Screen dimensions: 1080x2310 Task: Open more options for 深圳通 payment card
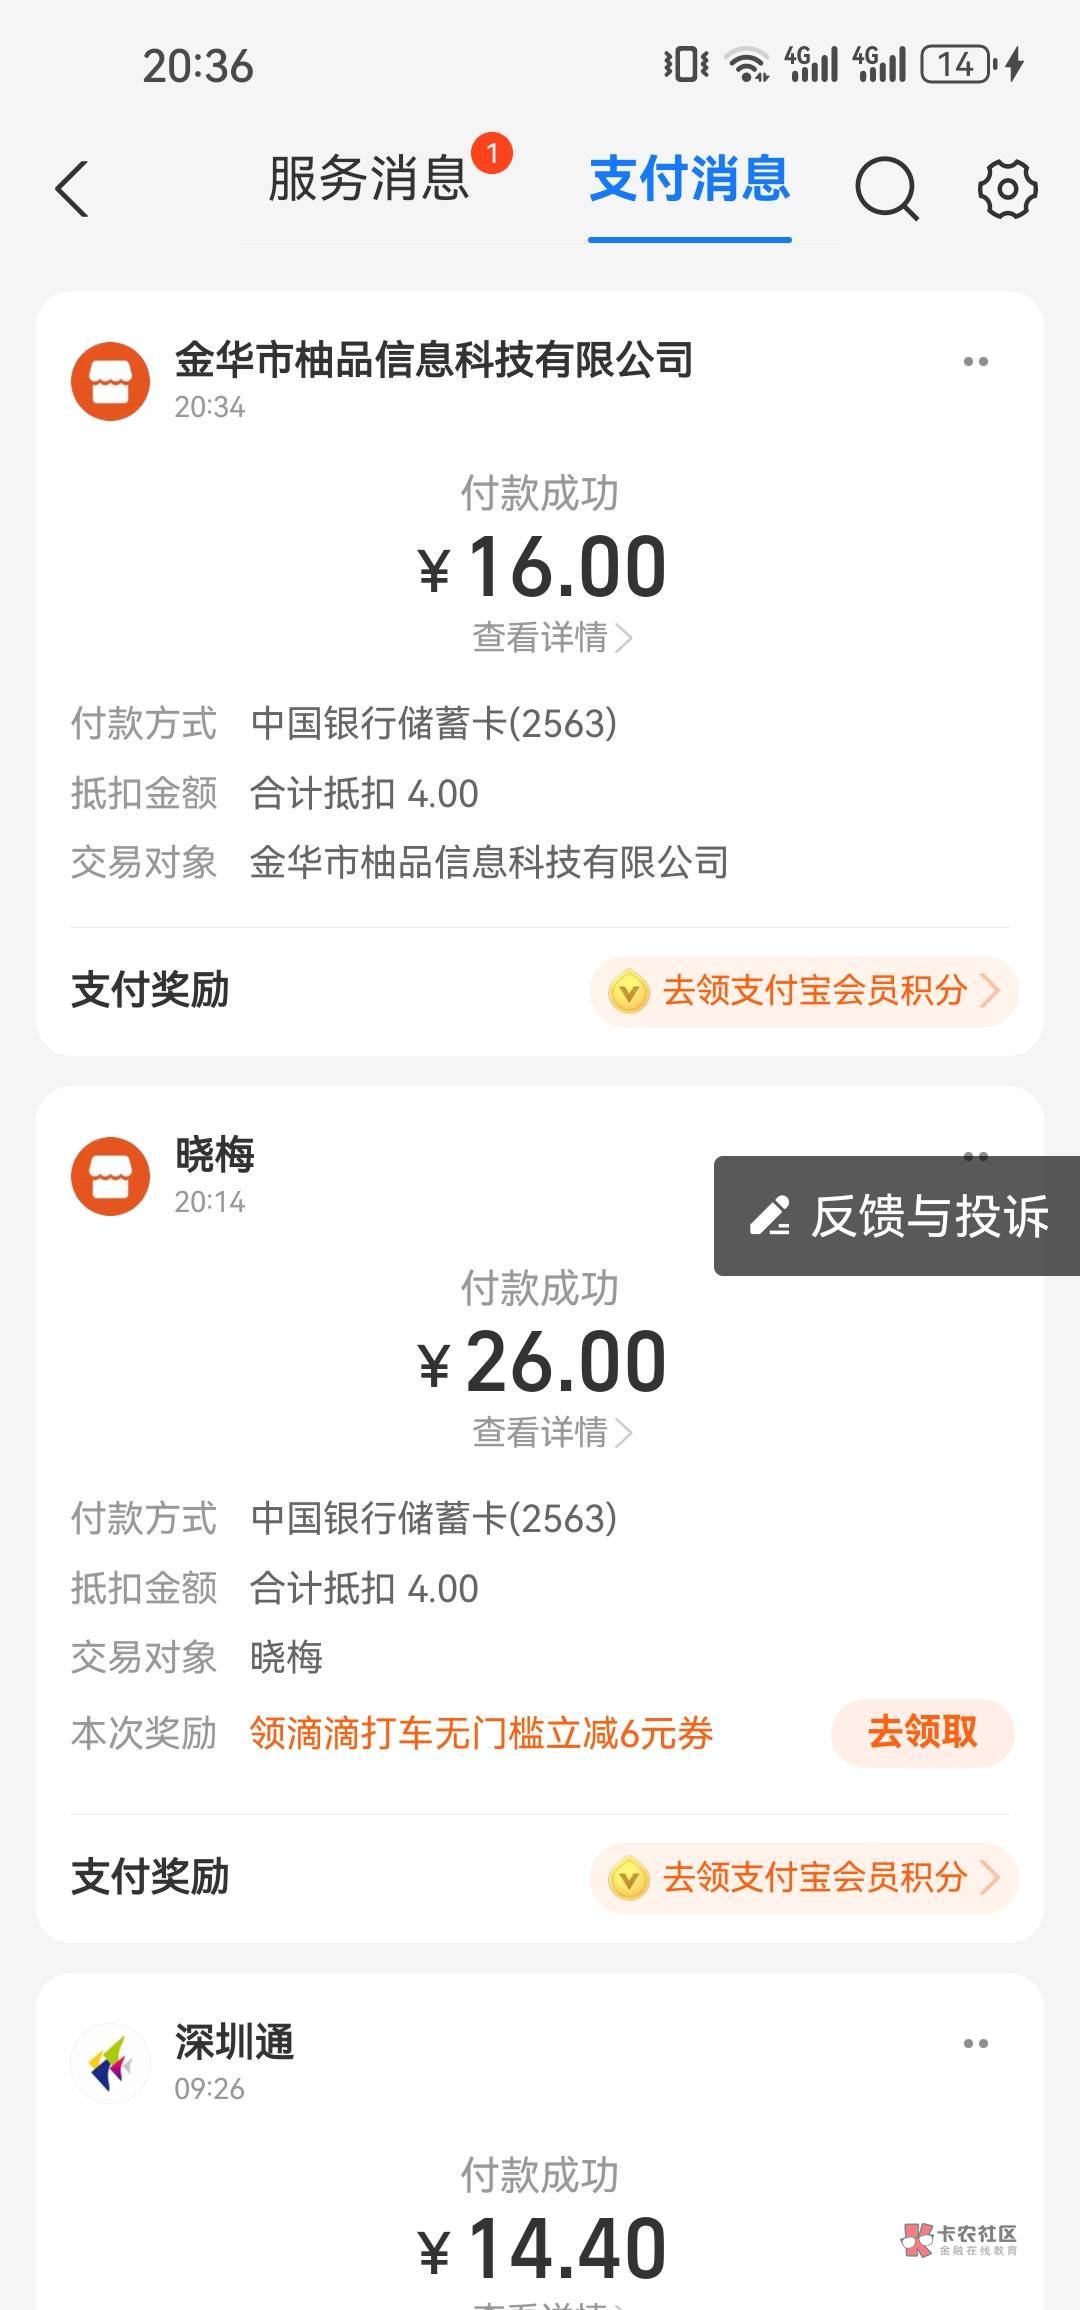[975, 2043]
